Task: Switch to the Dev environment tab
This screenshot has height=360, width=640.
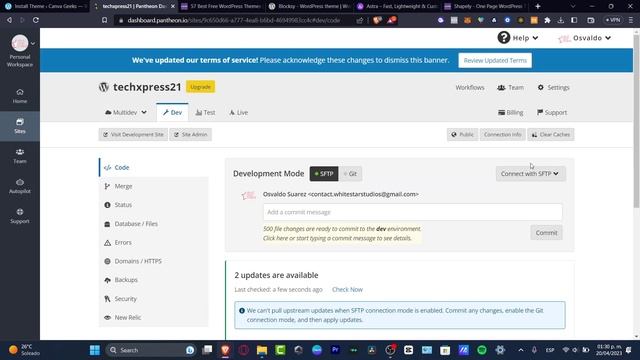Action: [x=172, y=112]
